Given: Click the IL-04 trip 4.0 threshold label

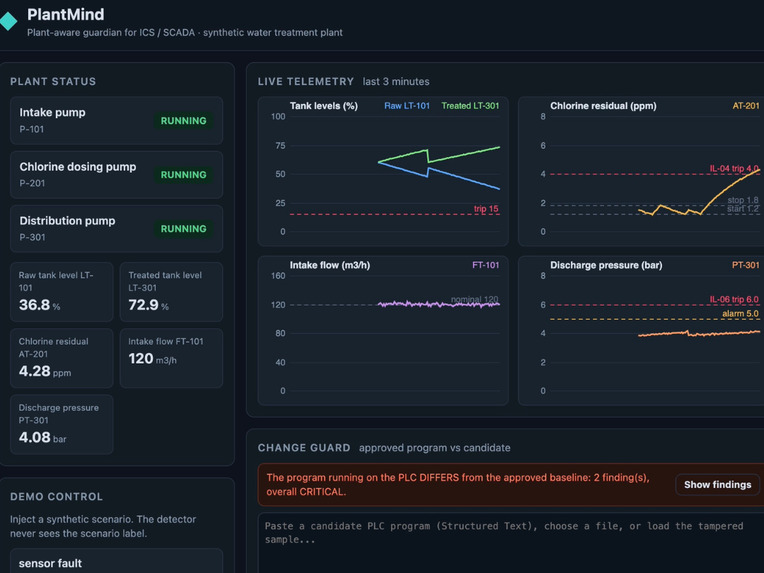Looking at the screenshot, I should 734,169.
